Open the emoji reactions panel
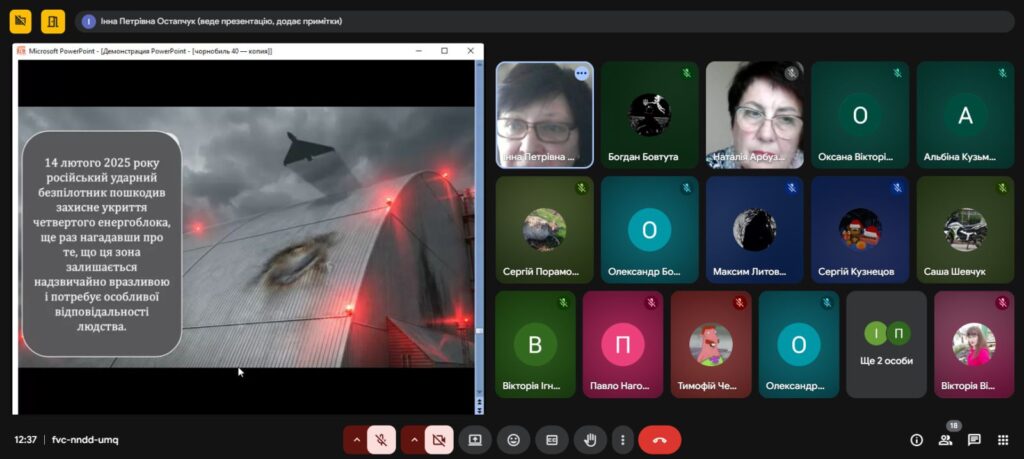1024x459 pixels. click(x=513, y=439)
